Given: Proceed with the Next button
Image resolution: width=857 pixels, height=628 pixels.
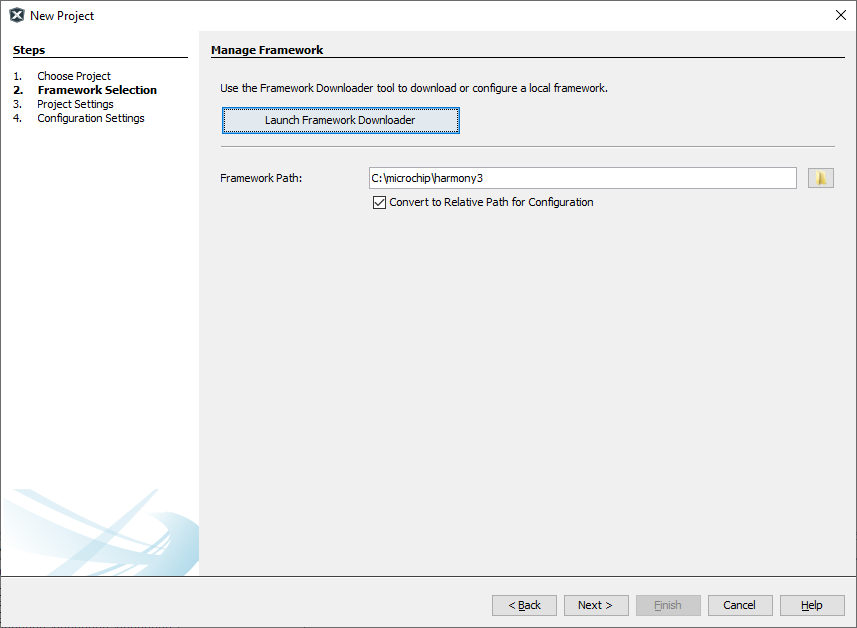Looking at the screenshot, I should 596,605.
